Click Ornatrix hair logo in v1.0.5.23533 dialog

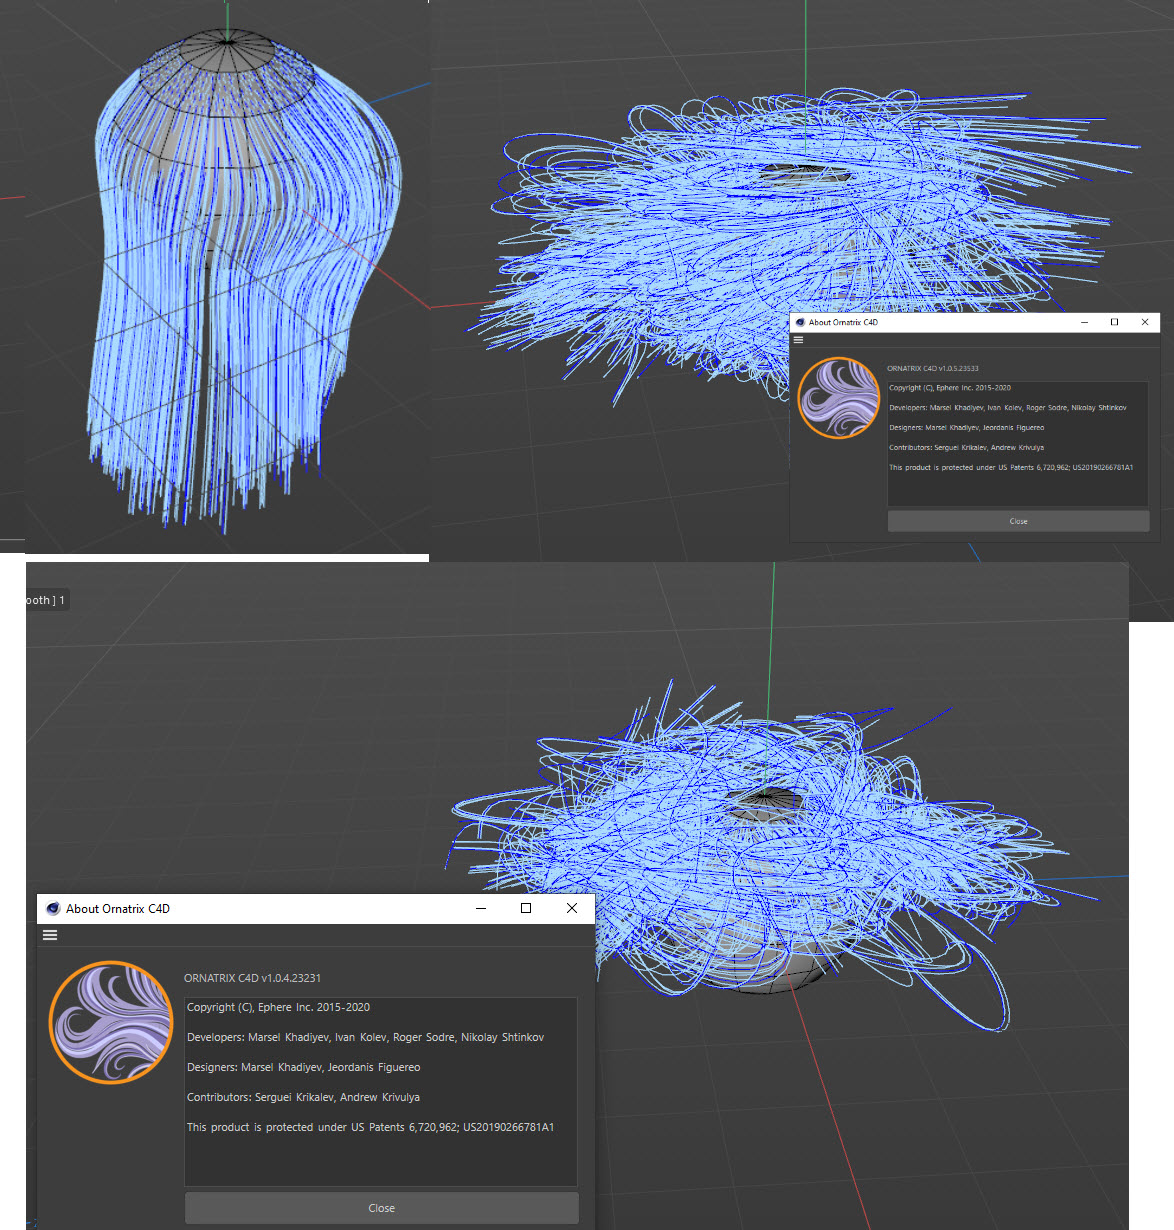click(x=839, y=398)
